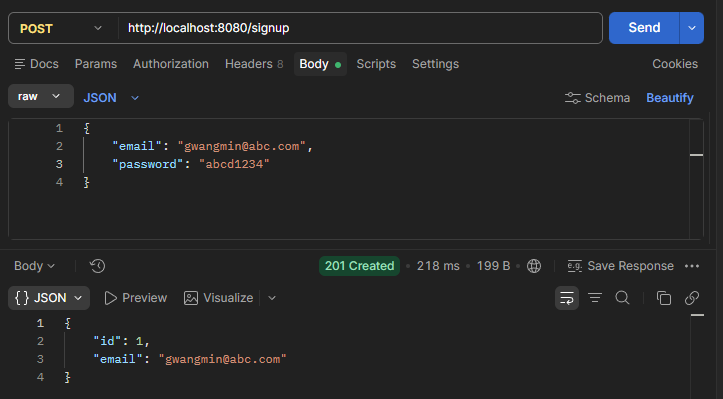Open the network globe icon
Image resolution: width=723 pixels, height=399 pixels.
(x=534, y=266)
